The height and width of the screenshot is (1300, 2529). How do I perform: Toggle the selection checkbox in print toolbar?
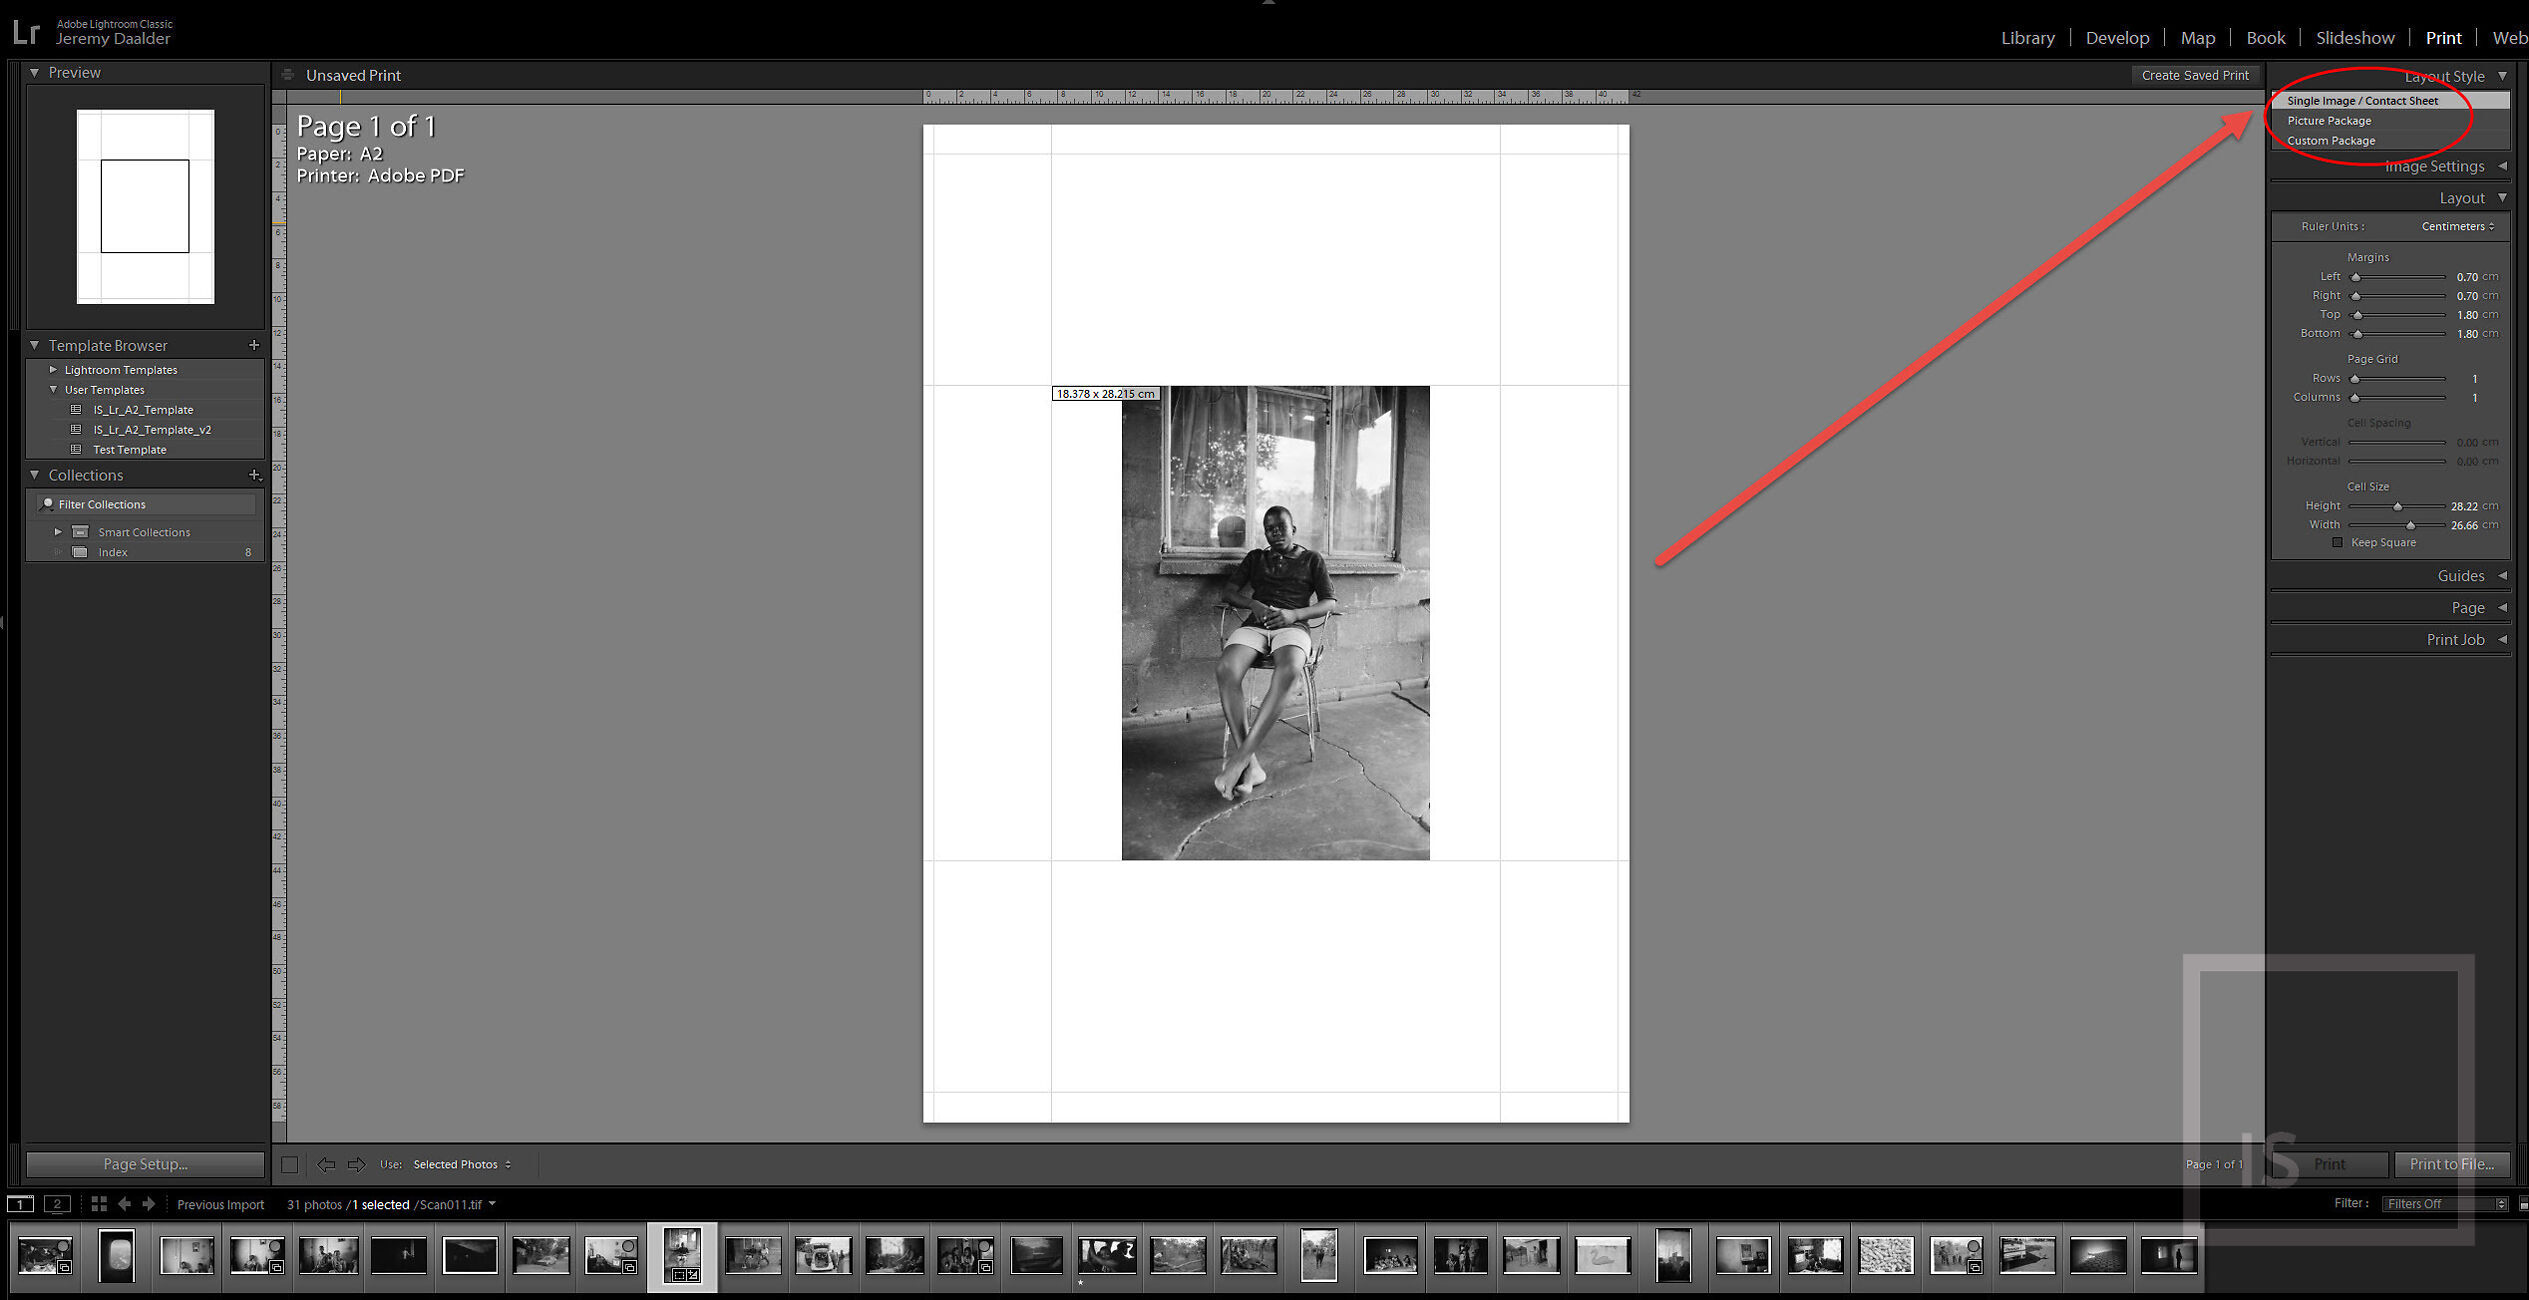[x=289, y=1164]
